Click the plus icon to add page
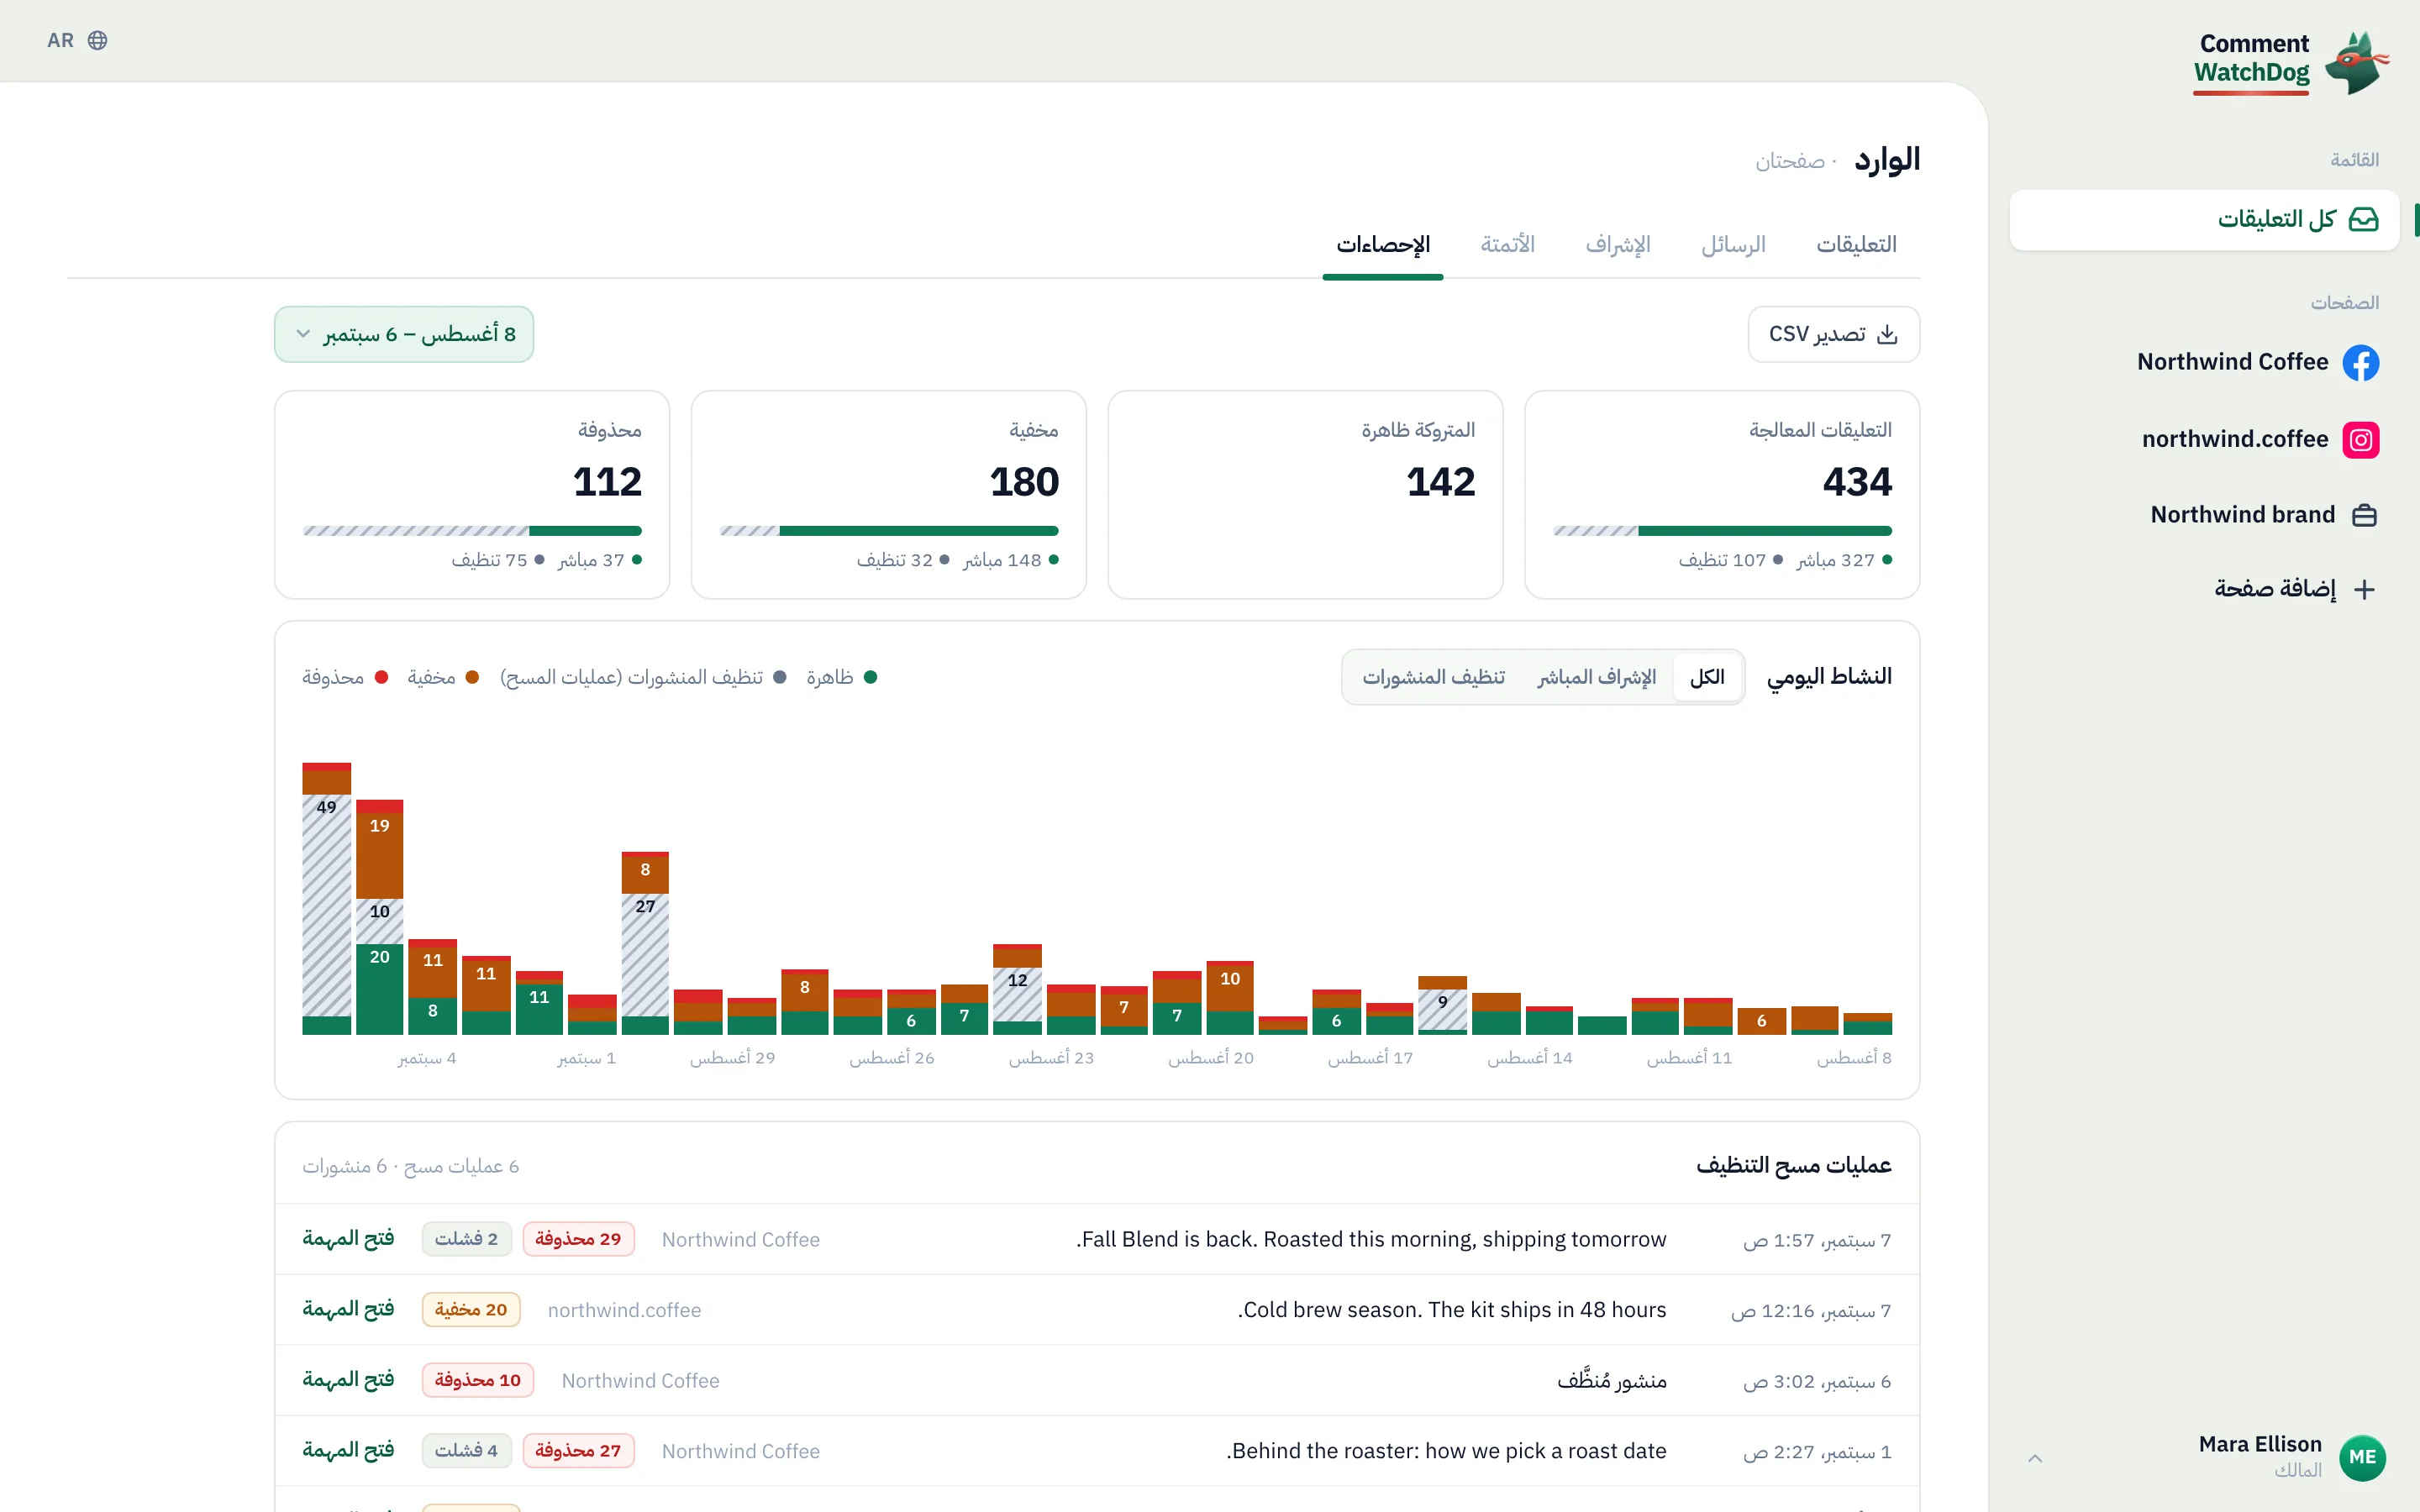Viewport: 2420px width, 1512px height. pos(2364,589)
